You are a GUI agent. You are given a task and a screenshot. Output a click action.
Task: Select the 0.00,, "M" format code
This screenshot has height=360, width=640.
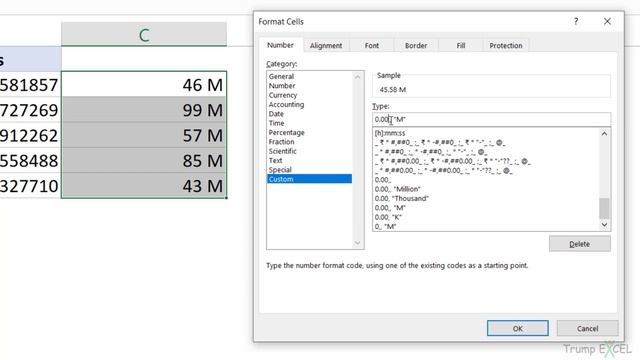(x=486, y=208)
